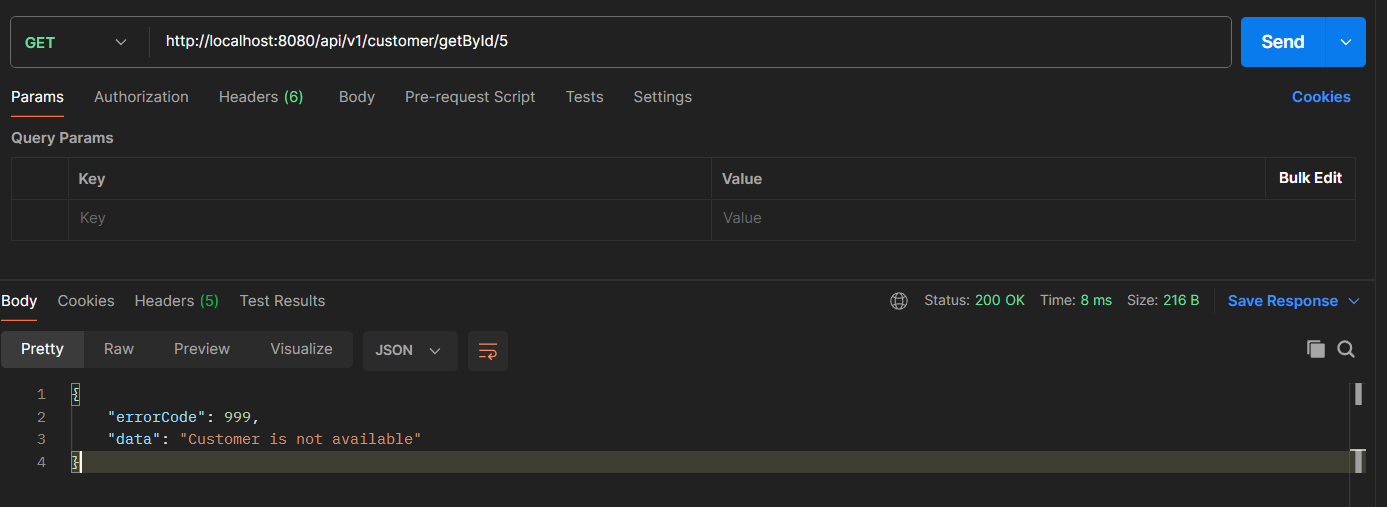Viewport: 1387px width, 507px height.
Task: Toggle word wrap icon in response
Action: point(488,351)
